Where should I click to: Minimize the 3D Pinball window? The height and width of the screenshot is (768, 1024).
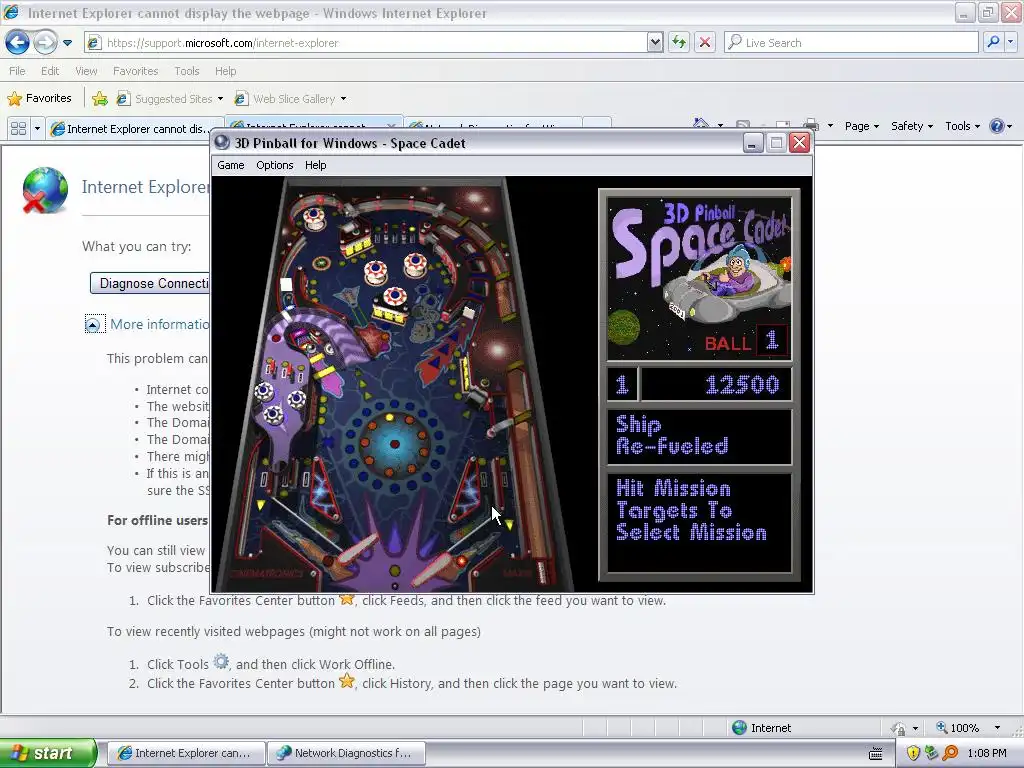752,143
